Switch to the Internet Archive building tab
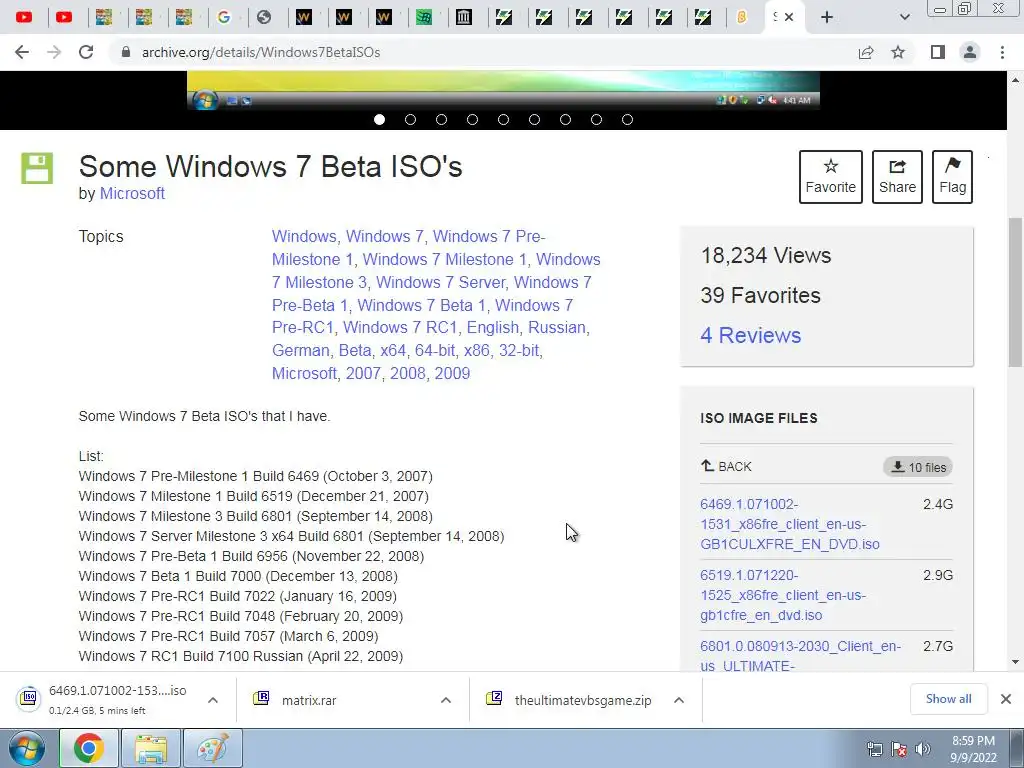The height and width of the screenshot is (768, 1024). (464, 17)
